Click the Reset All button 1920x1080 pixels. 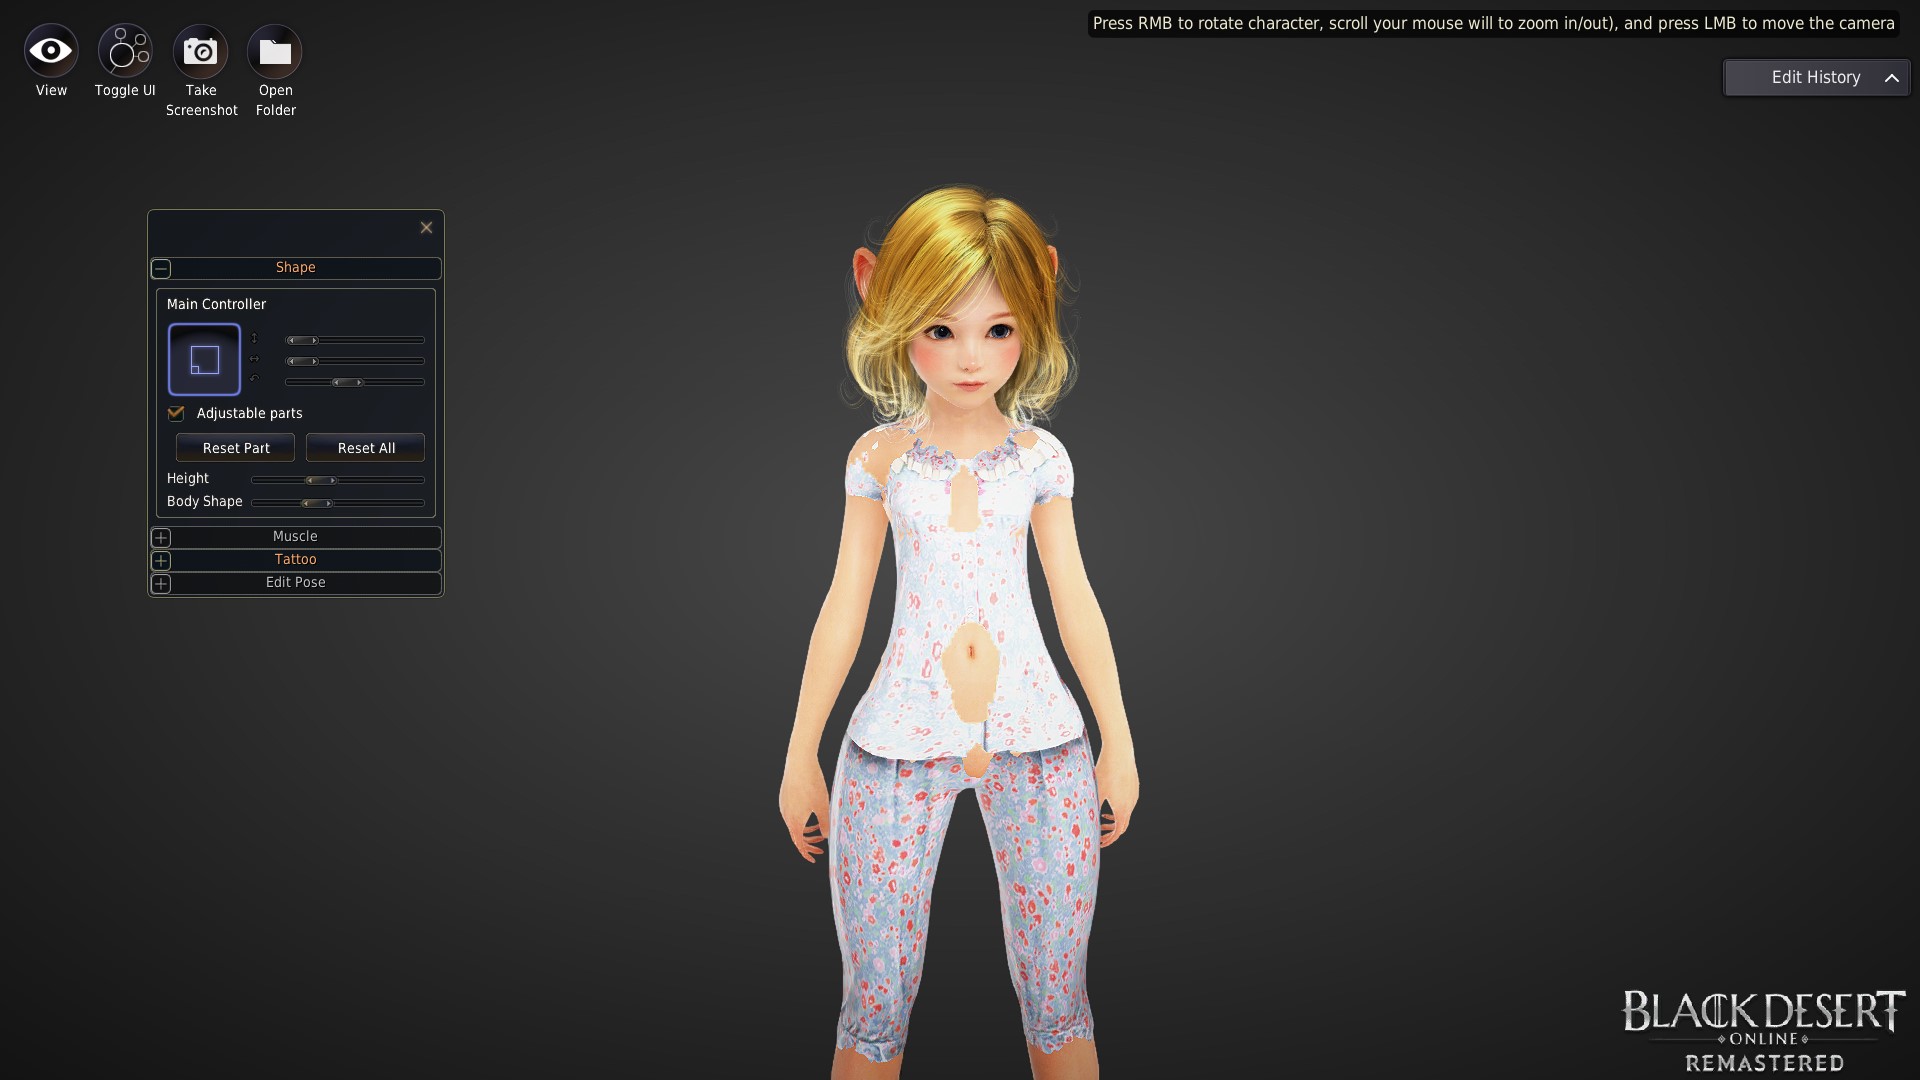click(366, 448)
